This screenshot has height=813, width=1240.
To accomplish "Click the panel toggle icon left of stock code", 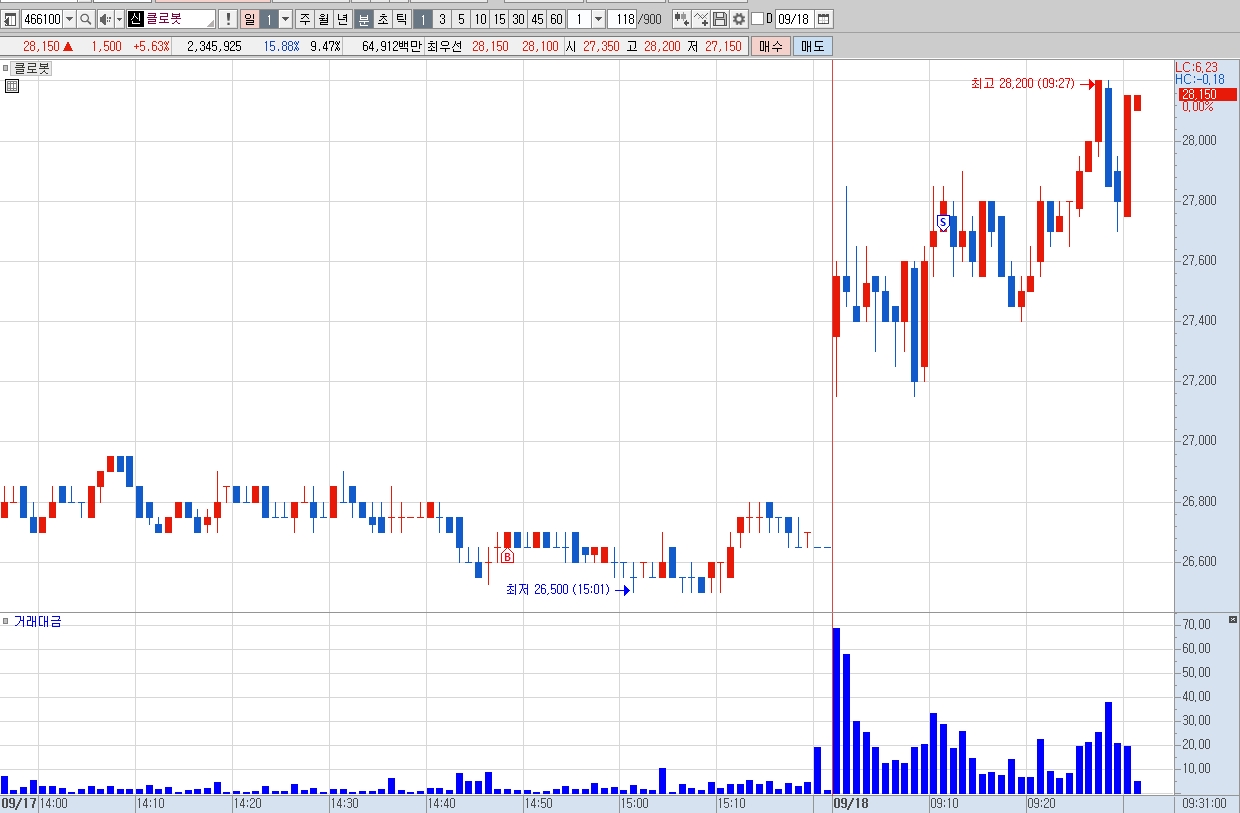I will coord(10,19).
